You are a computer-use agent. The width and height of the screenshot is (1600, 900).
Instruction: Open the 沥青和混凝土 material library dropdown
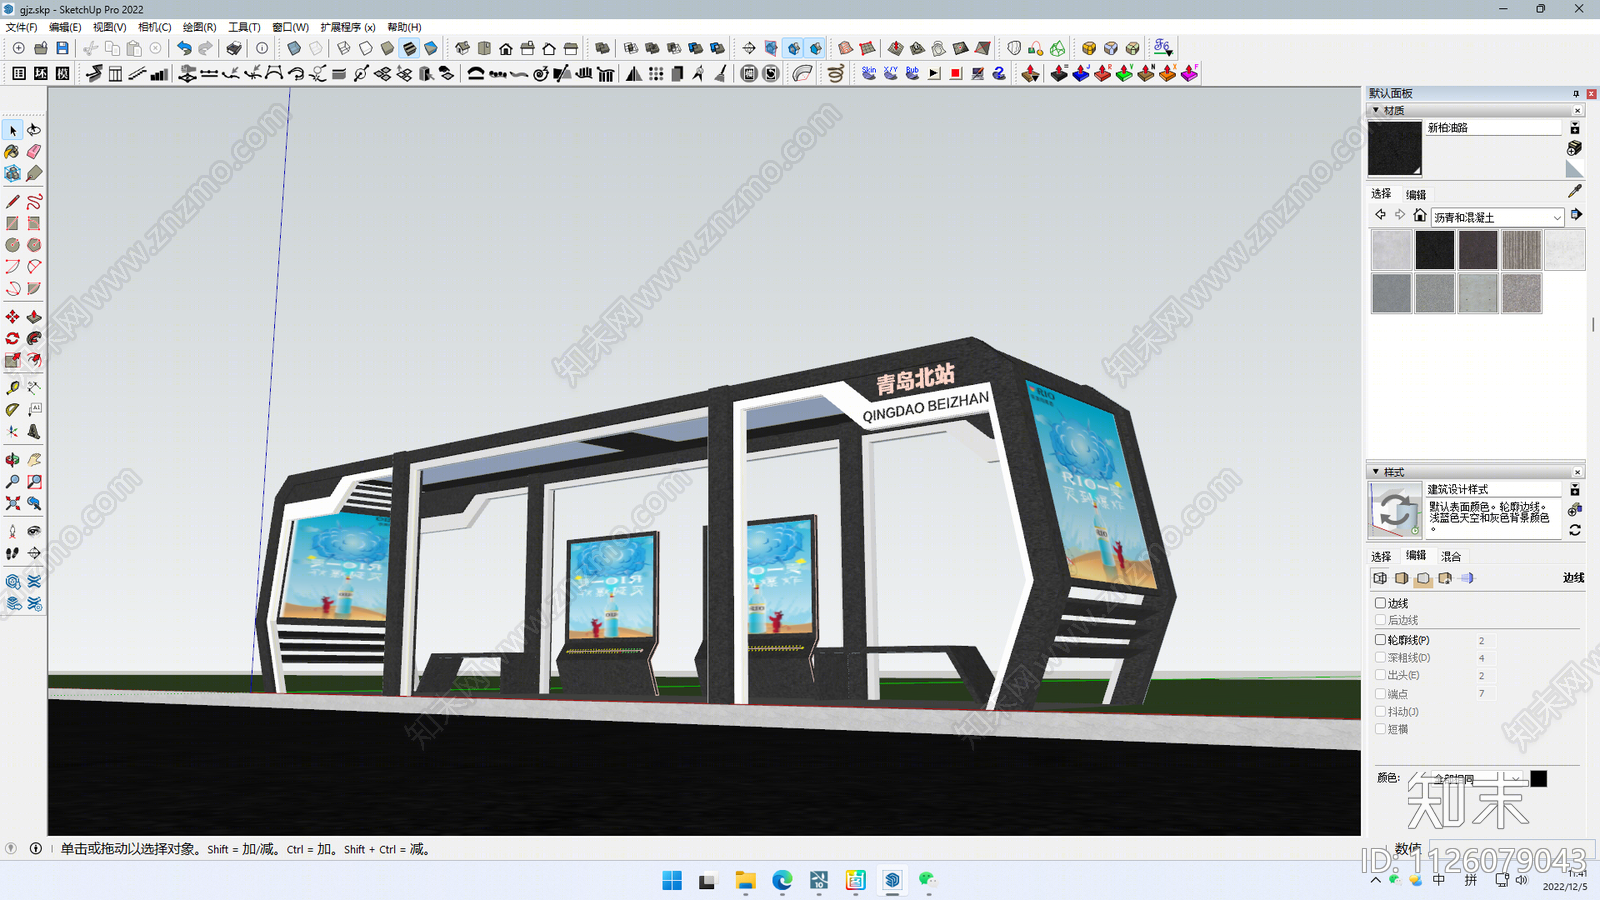(x=1497, y=217)
